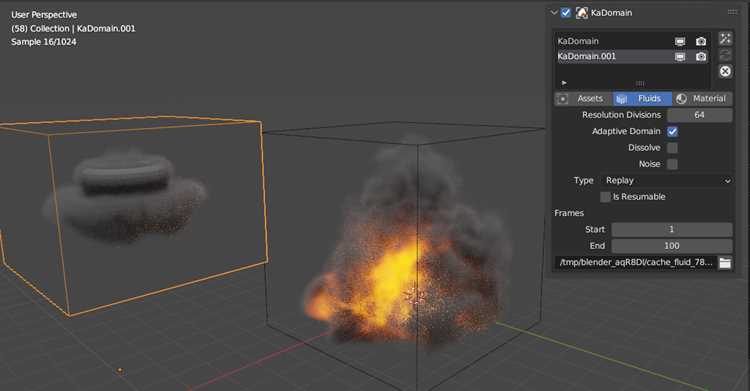Click the refresh icon beside domain list
This screenshot has height=391, width=750.
point(725,55)
